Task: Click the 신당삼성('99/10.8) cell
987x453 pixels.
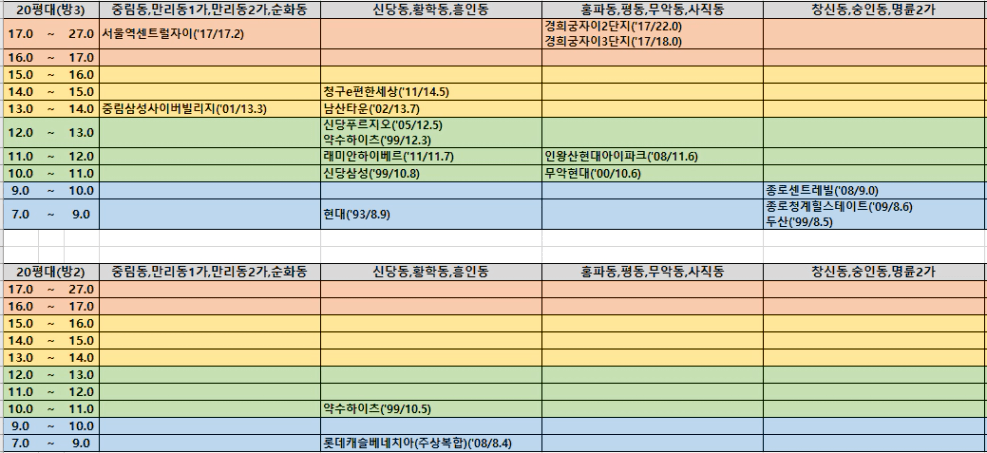Action: click(431, 174)
